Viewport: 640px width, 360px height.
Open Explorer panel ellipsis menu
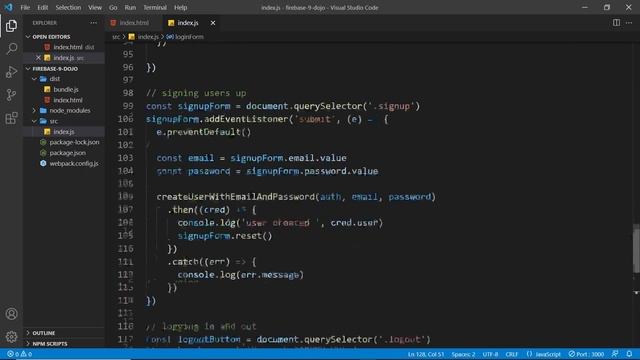point(93,23)
